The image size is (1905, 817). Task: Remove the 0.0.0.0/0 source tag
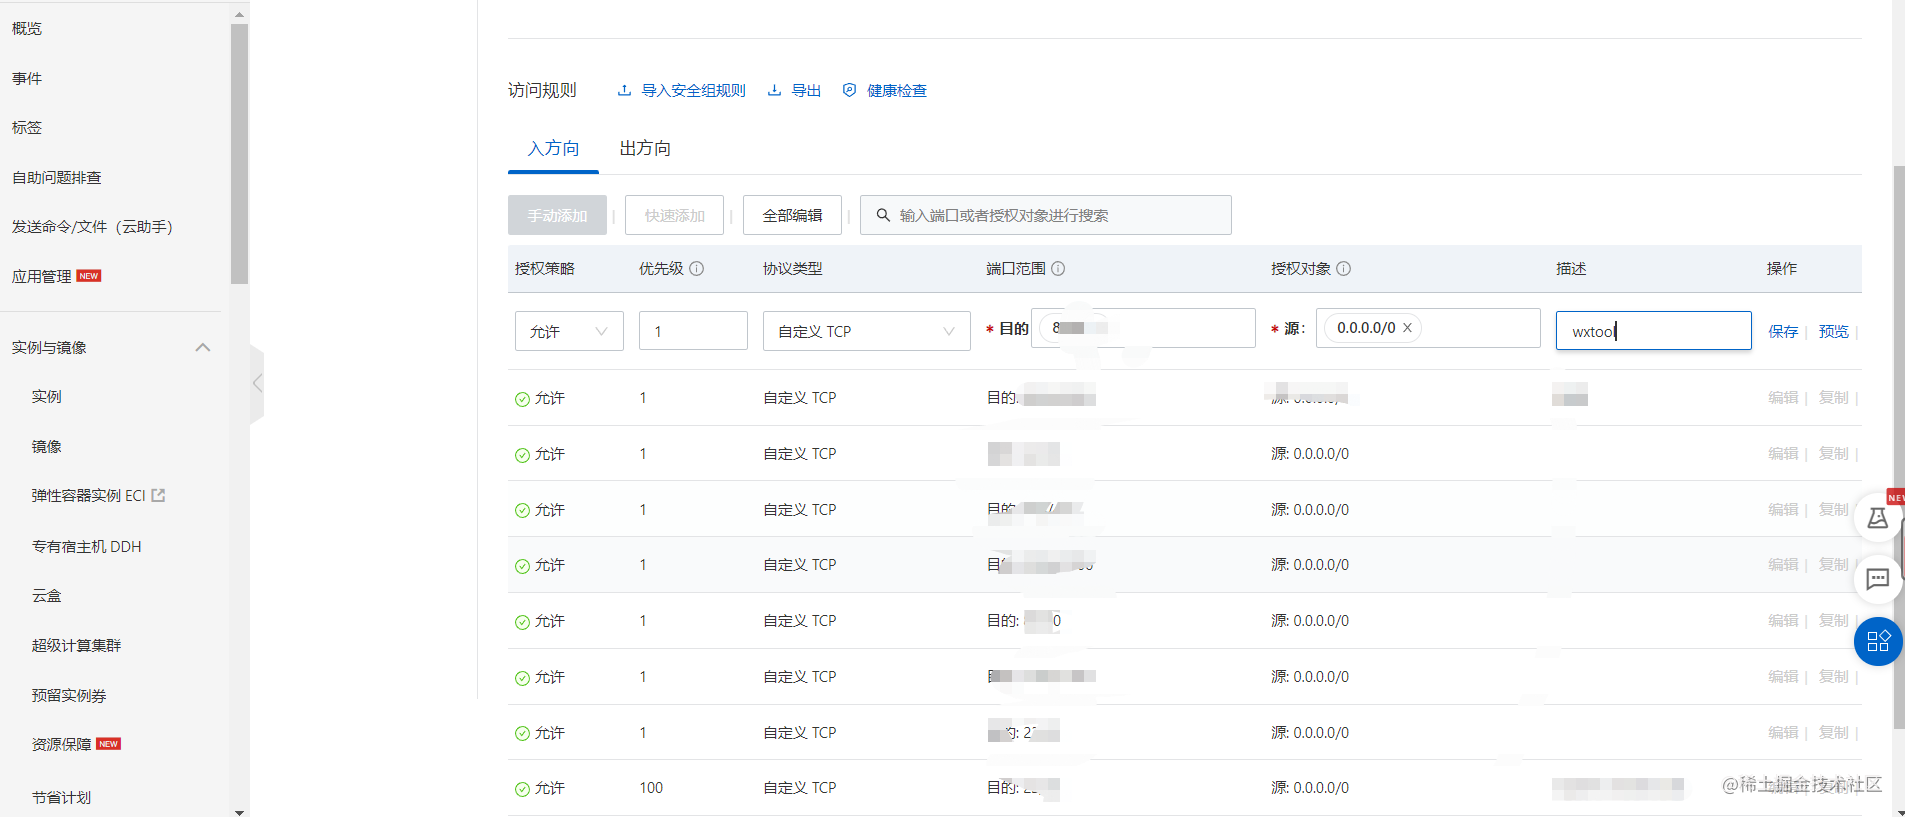point(1407,328)
